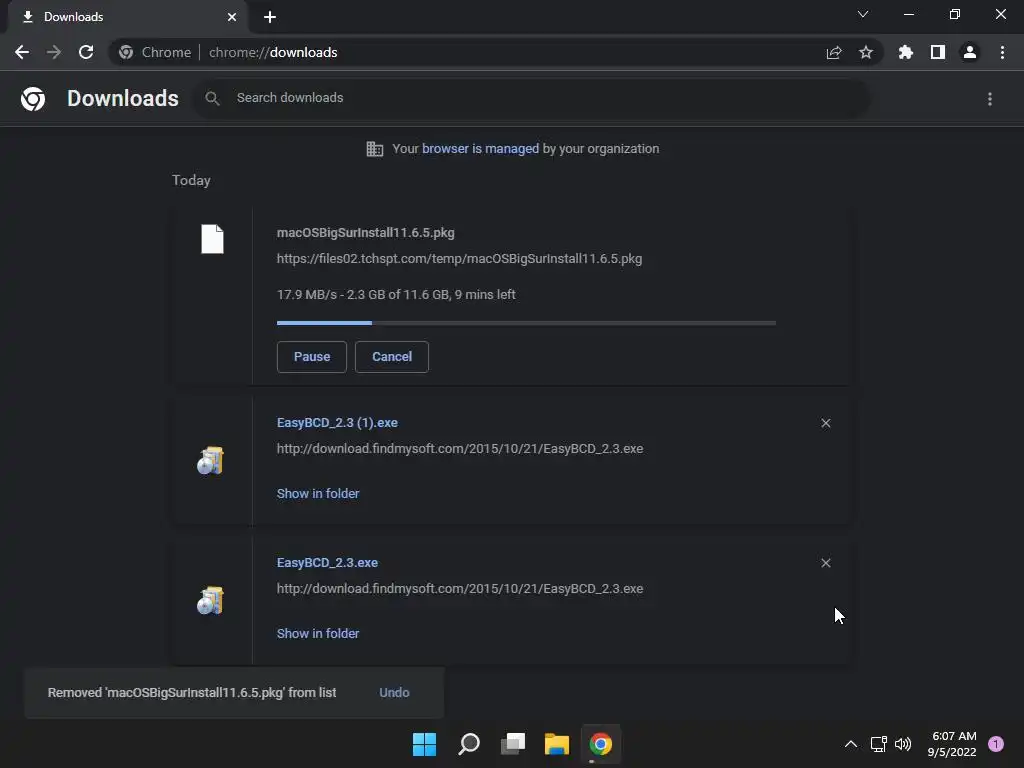Screen dimensions: 1024x768
Task: Open Task View on the taskbar
Action: (513, 744)
